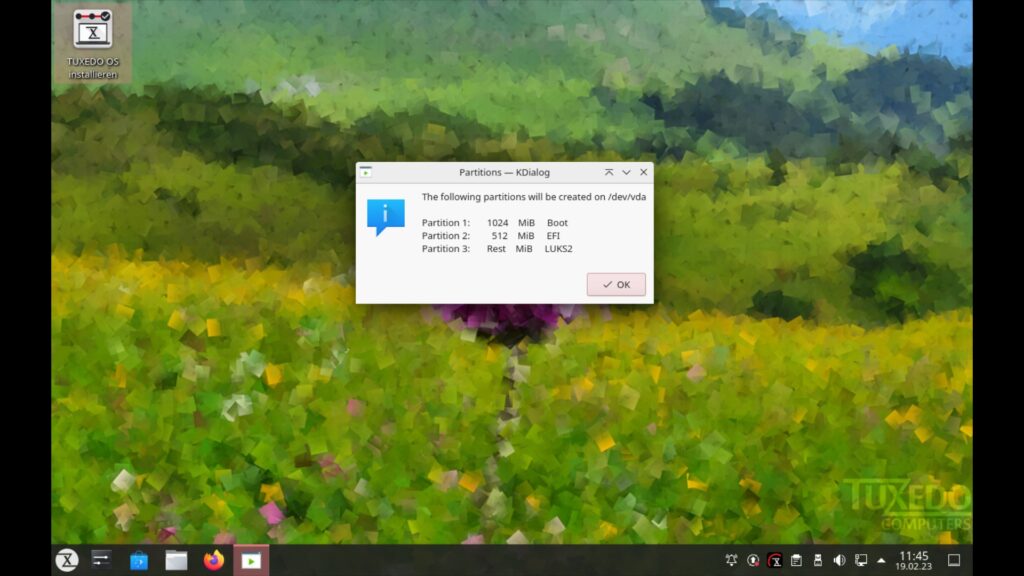Close the Partitions KDialog window

pos(643,172)
